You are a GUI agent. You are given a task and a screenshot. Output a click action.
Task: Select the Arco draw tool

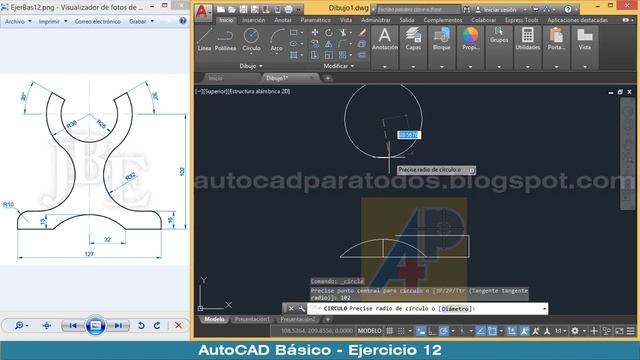[276, 40]
